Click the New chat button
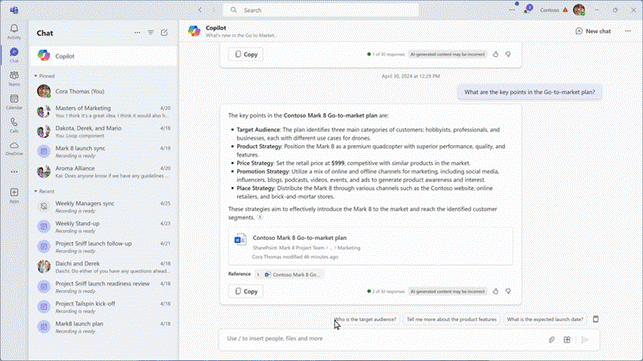 tap(593, 31)
